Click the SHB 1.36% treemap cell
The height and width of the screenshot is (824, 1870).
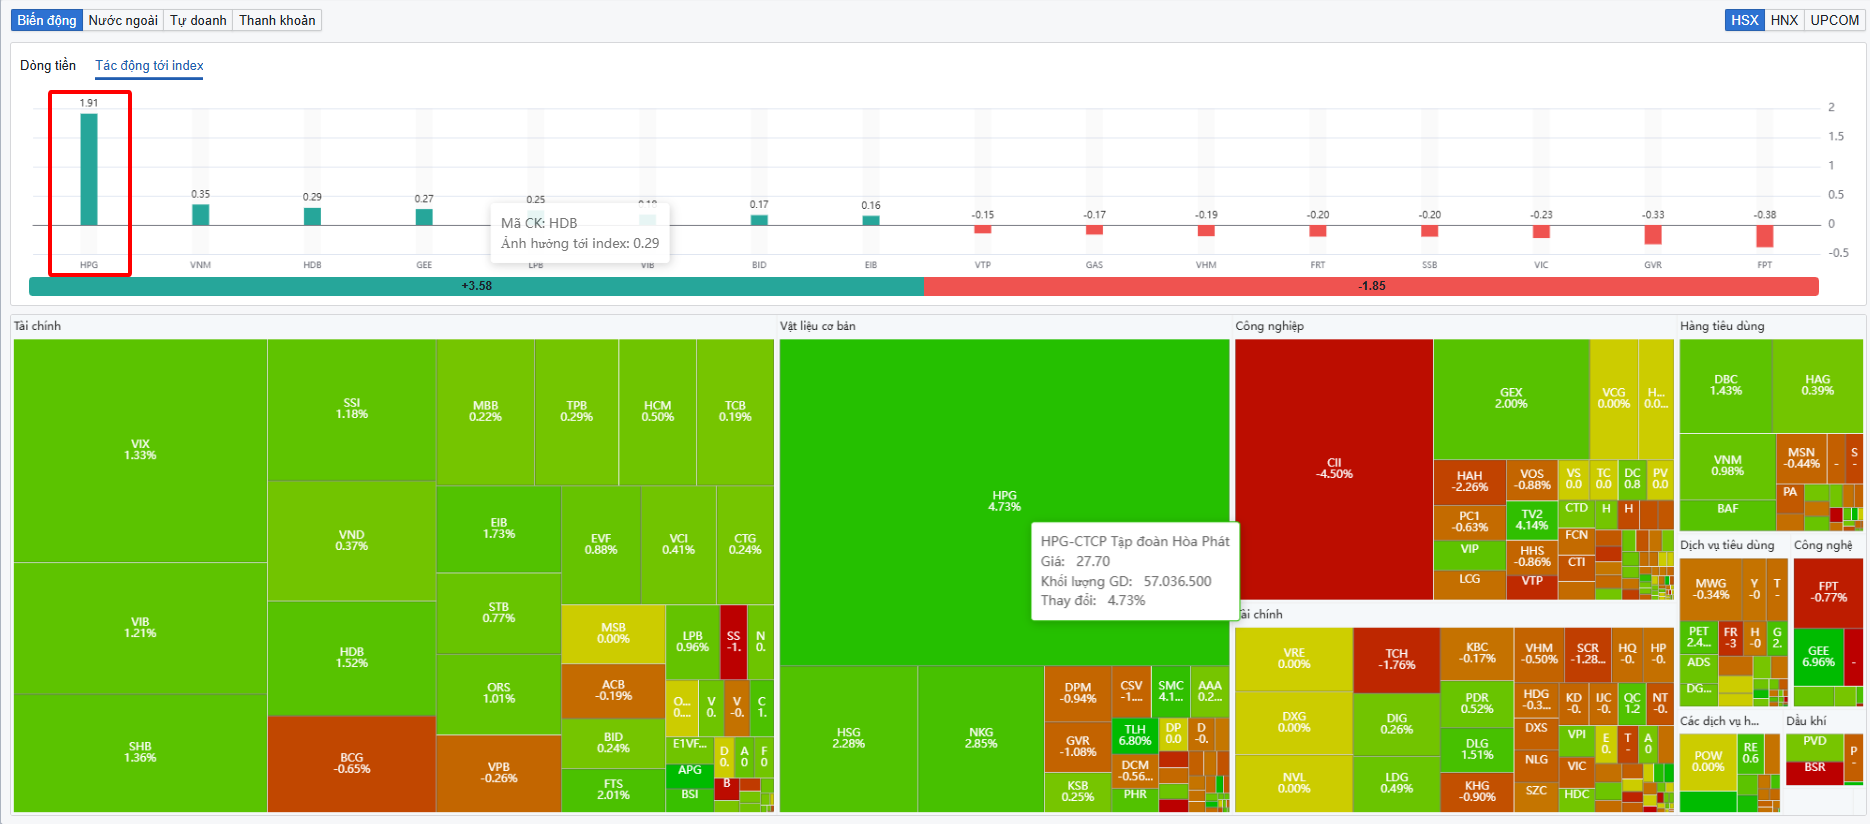140,753
